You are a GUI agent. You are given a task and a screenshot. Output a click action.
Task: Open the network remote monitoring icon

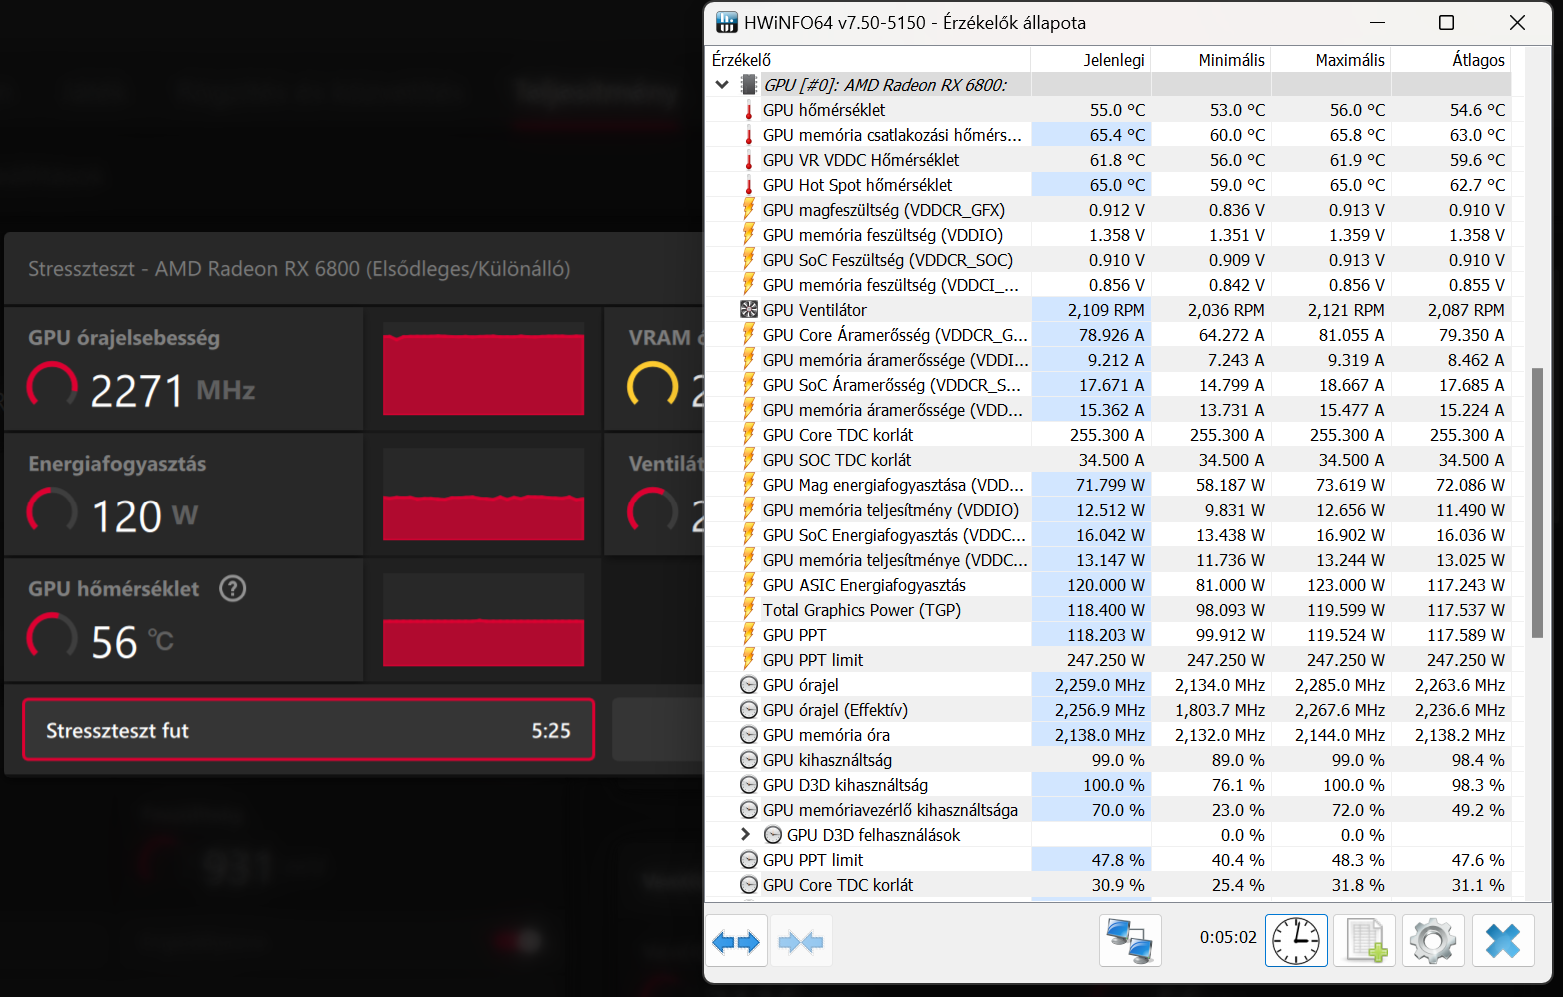(x=1130, y=941)
